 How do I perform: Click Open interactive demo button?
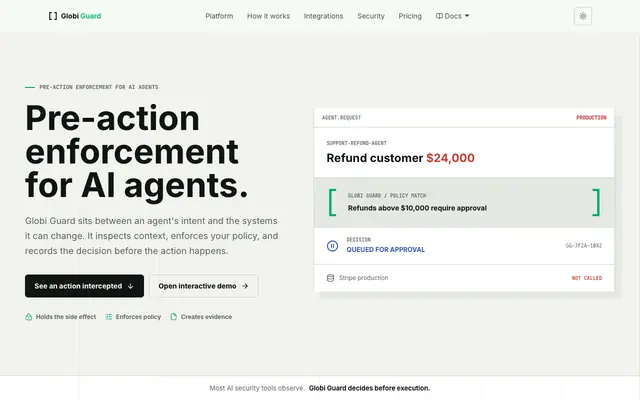point(204,286)
